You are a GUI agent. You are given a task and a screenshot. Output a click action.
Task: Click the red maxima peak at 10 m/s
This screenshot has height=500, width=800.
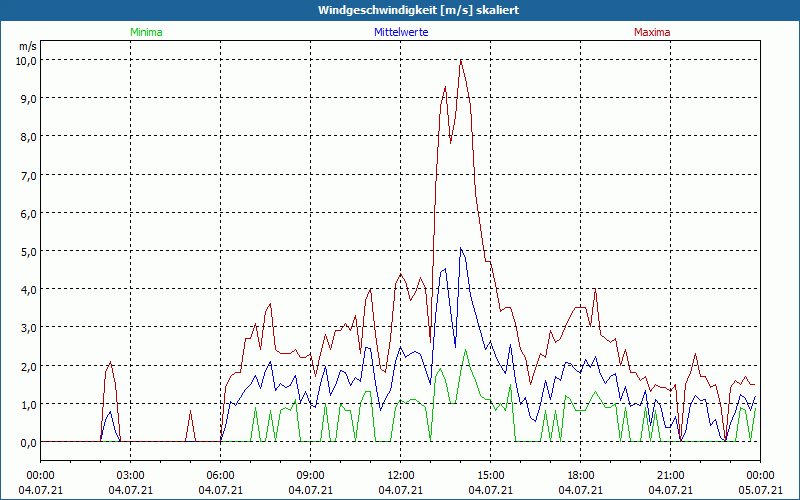[460, 61]
